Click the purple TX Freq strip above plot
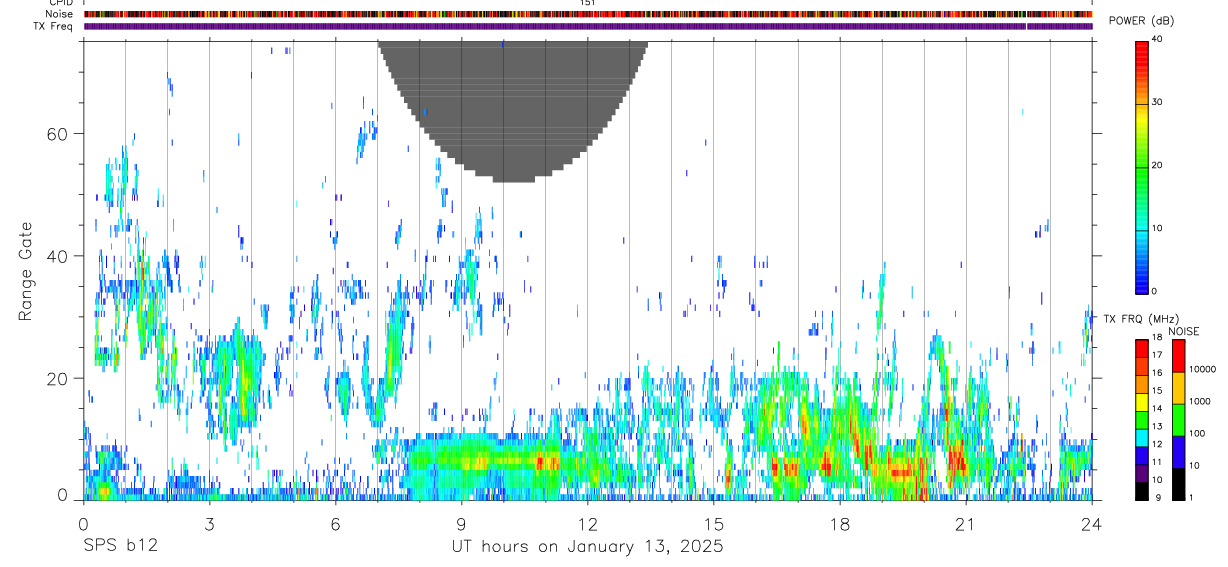1228x567 pixels. (588, 26)
